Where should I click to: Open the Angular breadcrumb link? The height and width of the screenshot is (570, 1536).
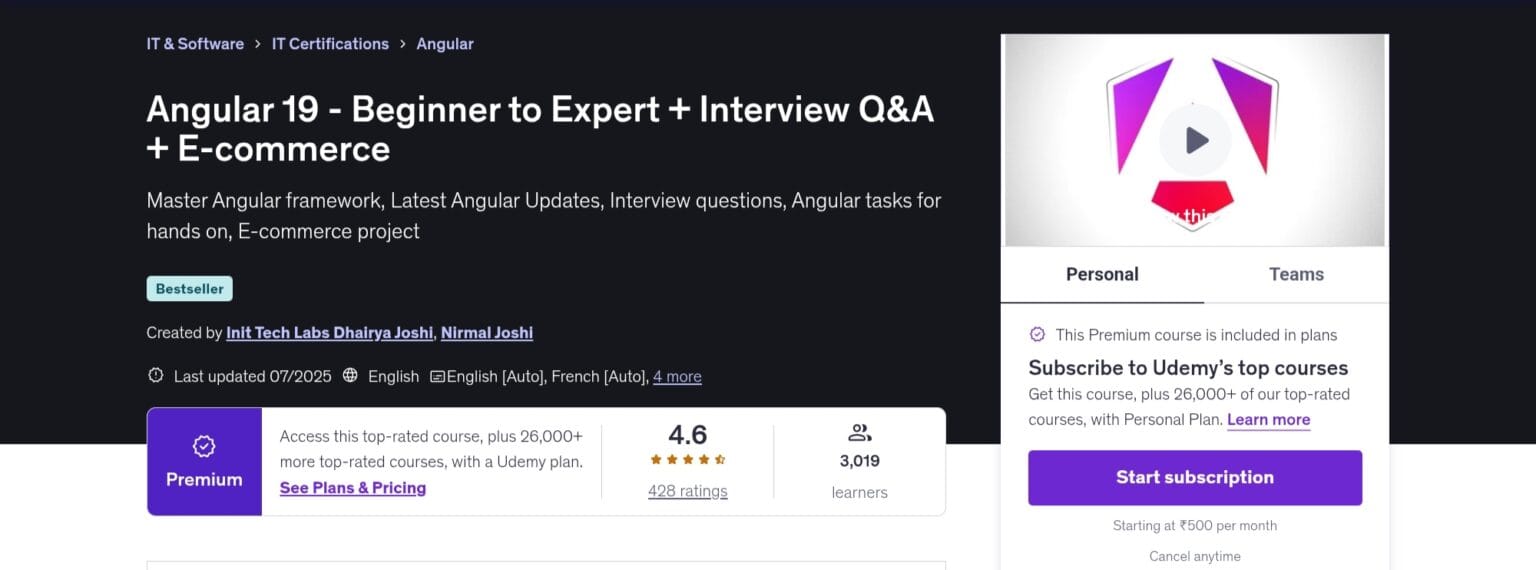(445, 44)
